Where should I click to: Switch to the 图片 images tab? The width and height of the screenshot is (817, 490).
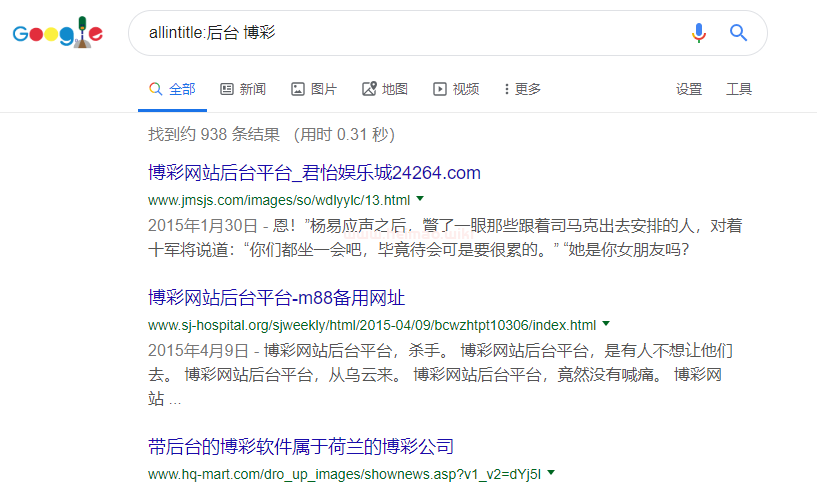click(x=313, y=89)
